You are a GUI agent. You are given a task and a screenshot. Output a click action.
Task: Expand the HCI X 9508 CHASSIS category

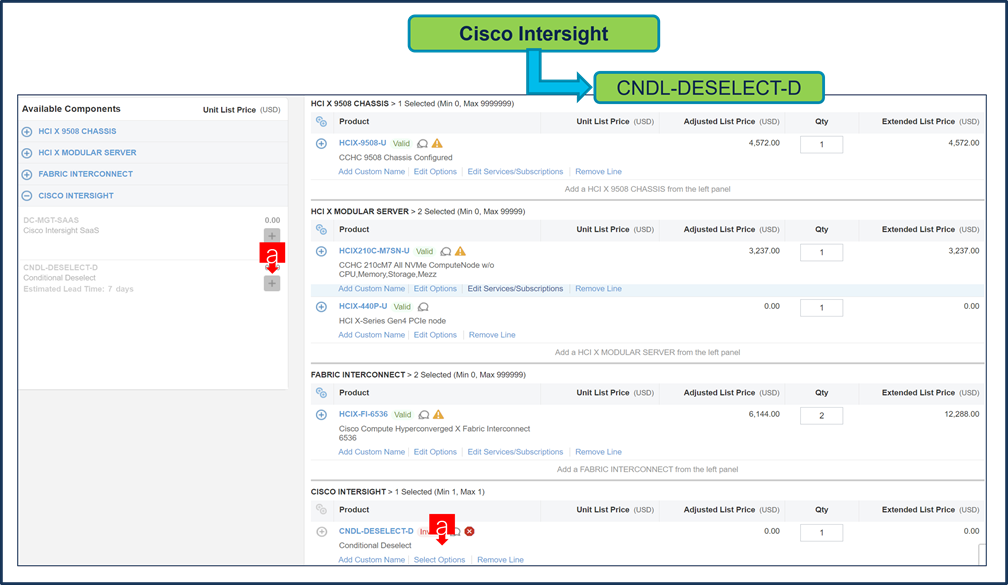pyautogui.click(x=27, y=132)
